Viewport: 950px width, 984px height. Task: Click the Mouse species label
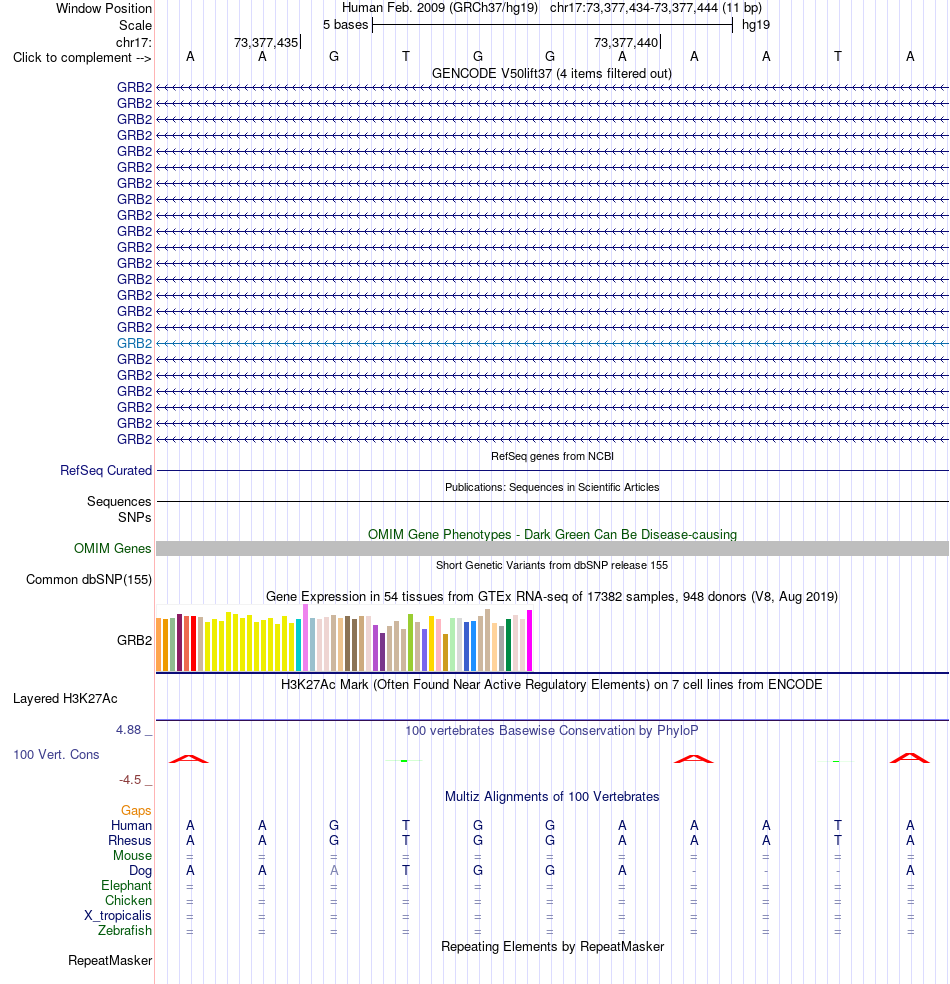coord(132,855)
